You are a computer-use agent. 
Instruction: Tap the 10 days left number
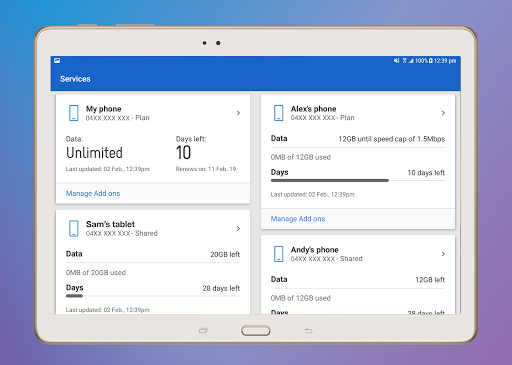point(183,153)
